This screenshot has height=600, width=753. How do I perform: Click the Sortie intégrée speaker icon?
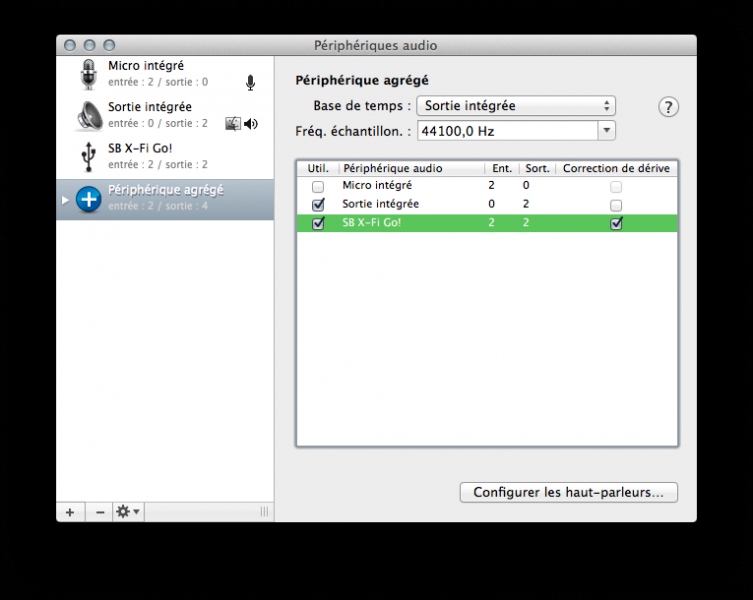89,116
